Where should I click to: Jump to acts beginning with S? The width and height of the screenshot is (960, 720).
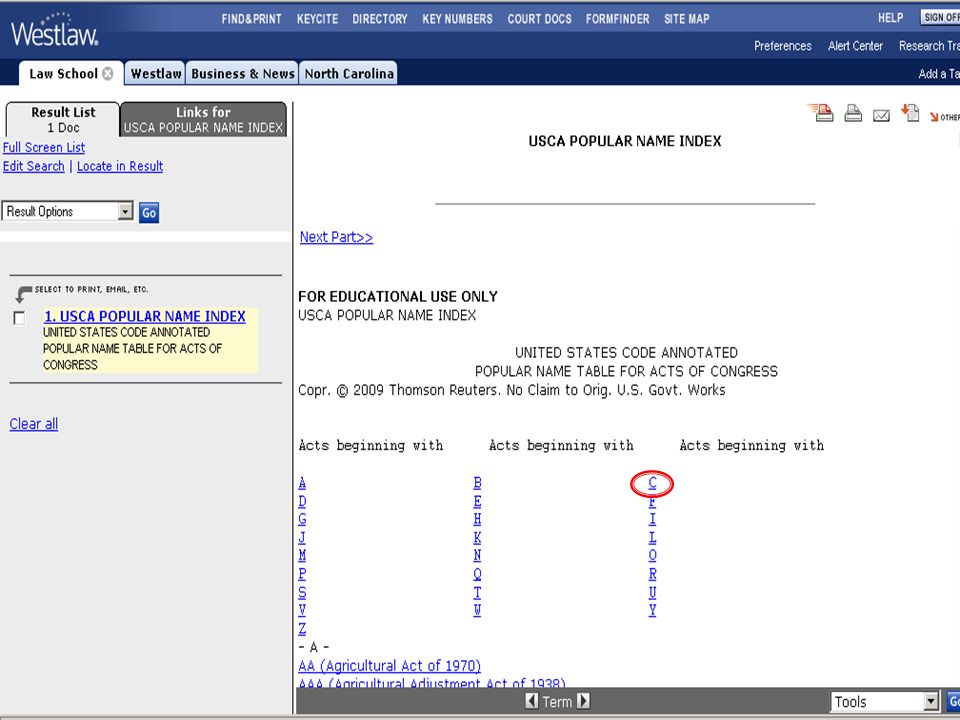coord(302,593)
